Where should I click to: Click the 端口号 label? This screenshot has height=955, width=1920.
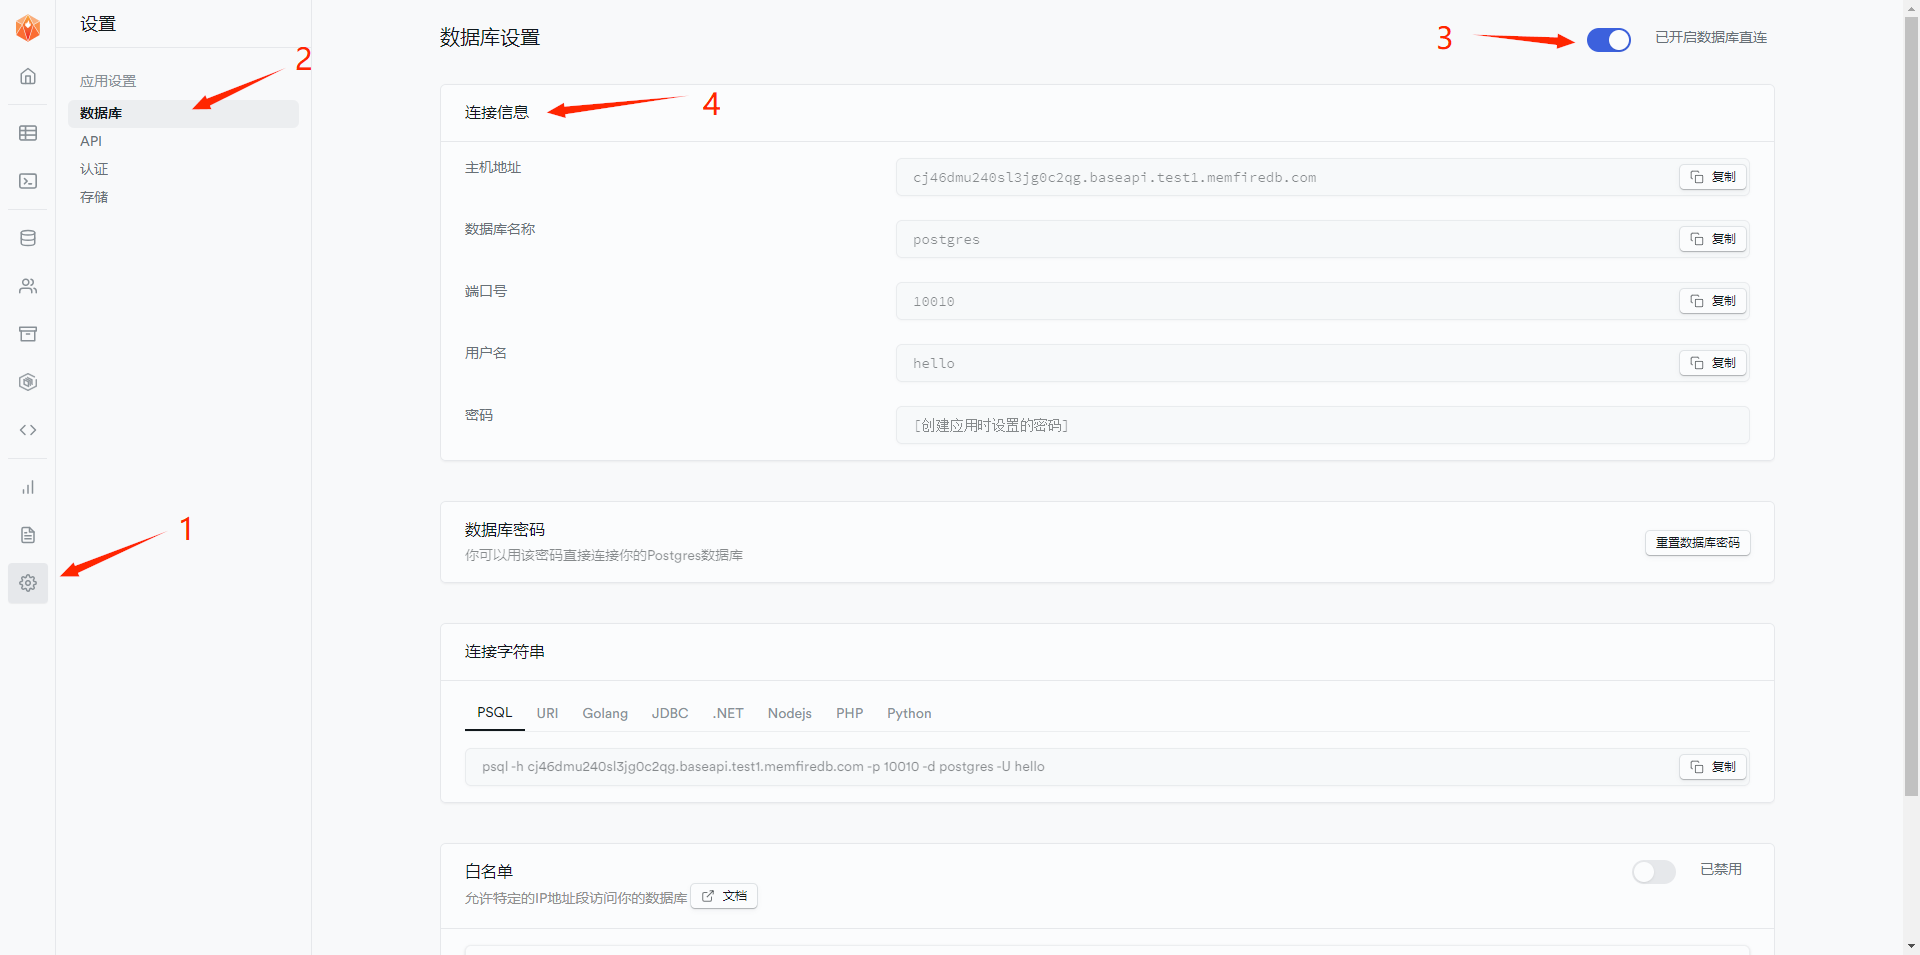[486, 291]
